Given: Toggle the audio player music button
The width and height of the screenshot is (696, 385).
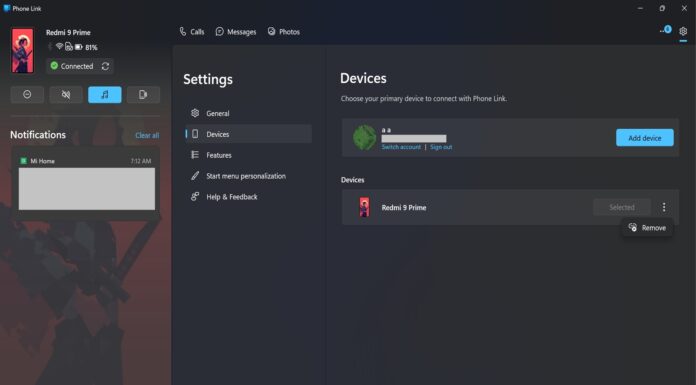Looking at the screenshot, I should (x=105, y=95).
